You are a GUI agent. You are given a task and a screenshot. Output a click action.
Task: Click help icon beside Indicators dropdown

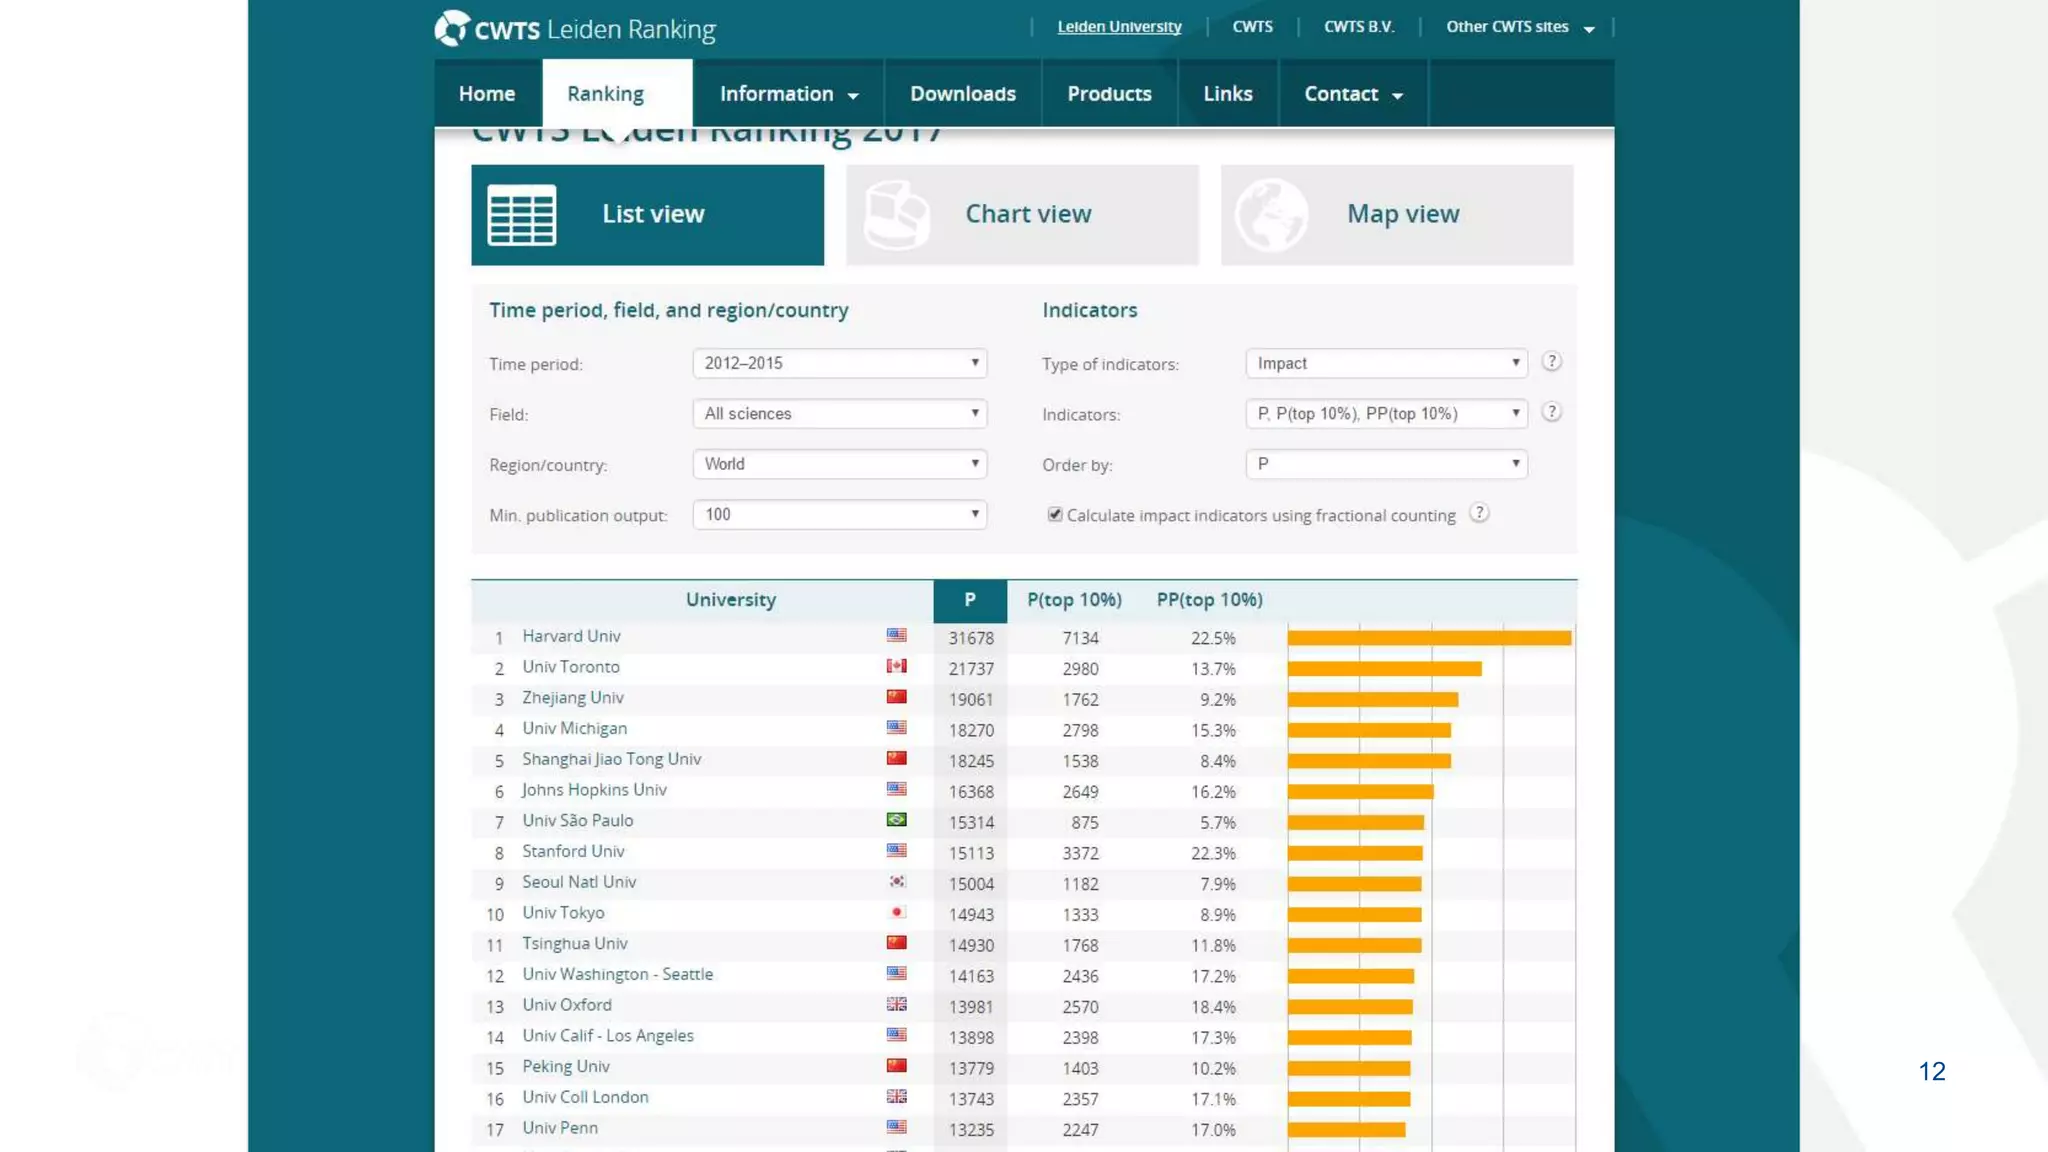click(x=1551, y=412)
